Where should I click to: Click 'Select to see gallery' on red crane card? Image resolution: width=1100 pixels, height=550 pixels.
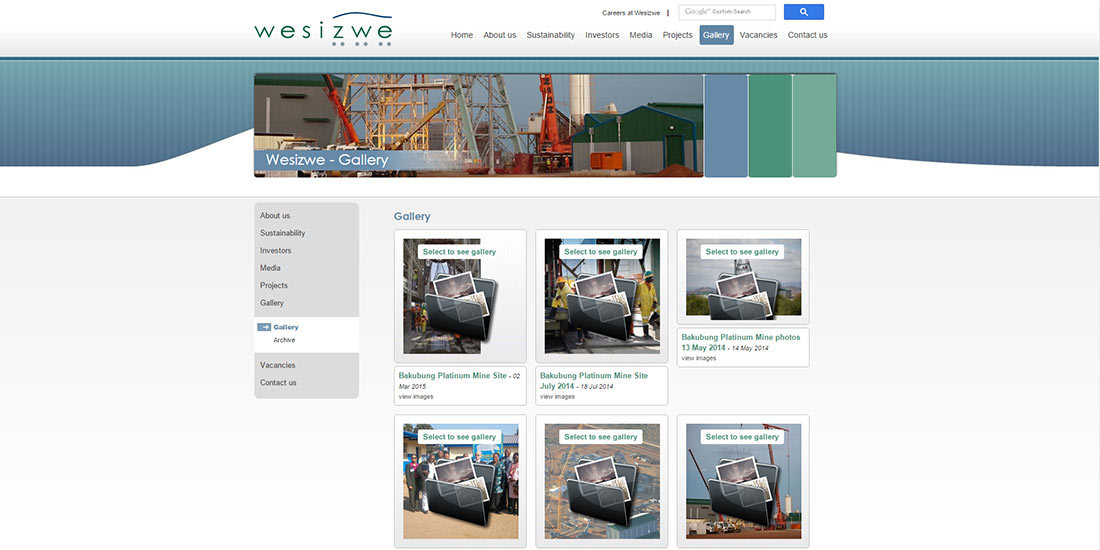click(x=742, y=437)
